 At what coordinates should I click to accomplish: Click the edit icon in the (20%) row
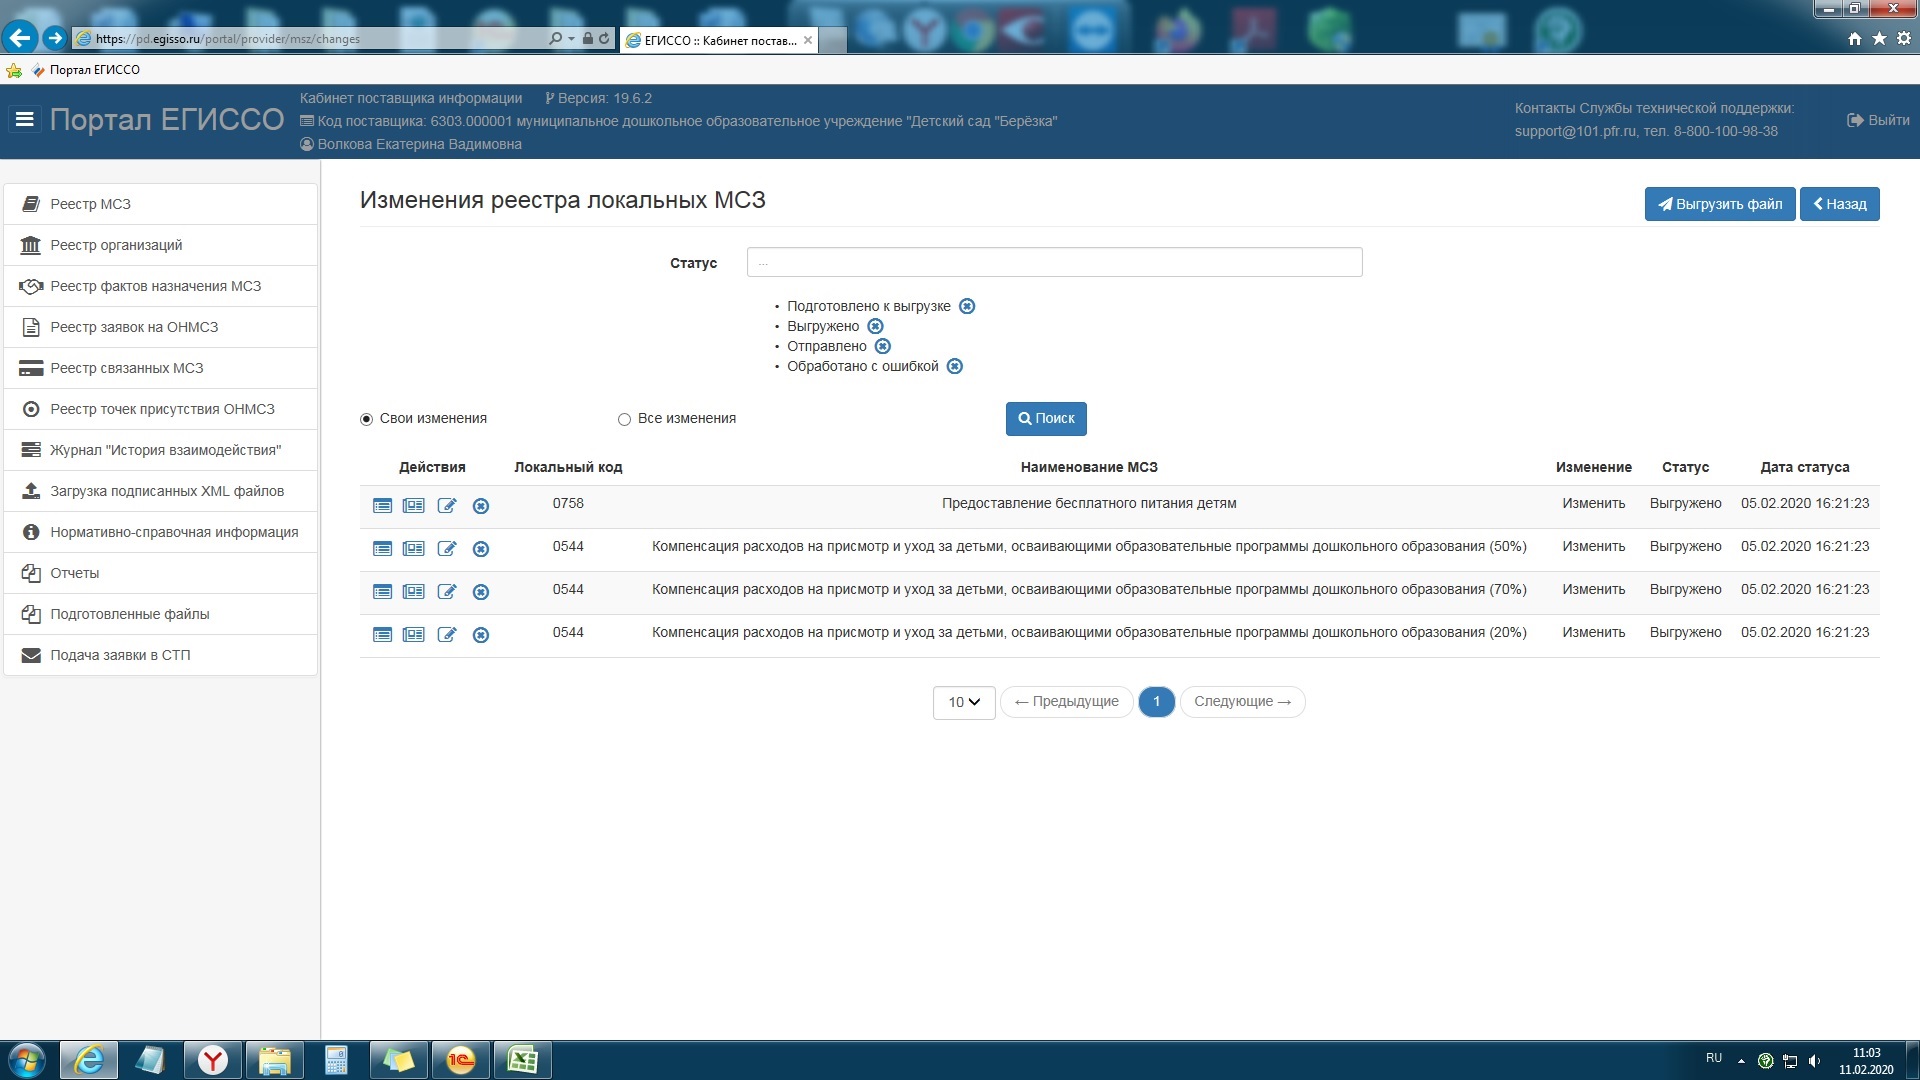pos(447,635)
